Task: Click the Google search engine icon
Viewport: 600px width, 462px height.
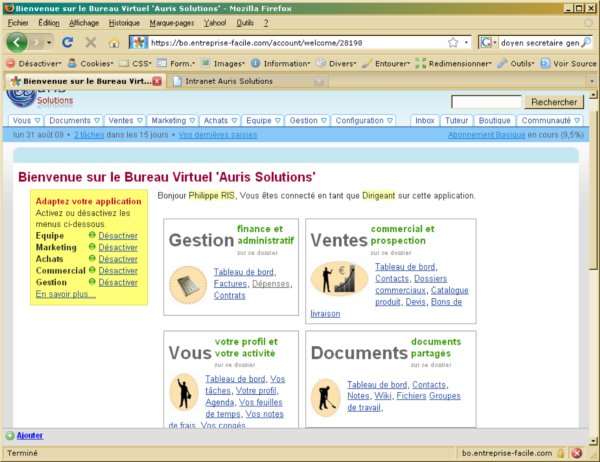Action: point(486,42)
